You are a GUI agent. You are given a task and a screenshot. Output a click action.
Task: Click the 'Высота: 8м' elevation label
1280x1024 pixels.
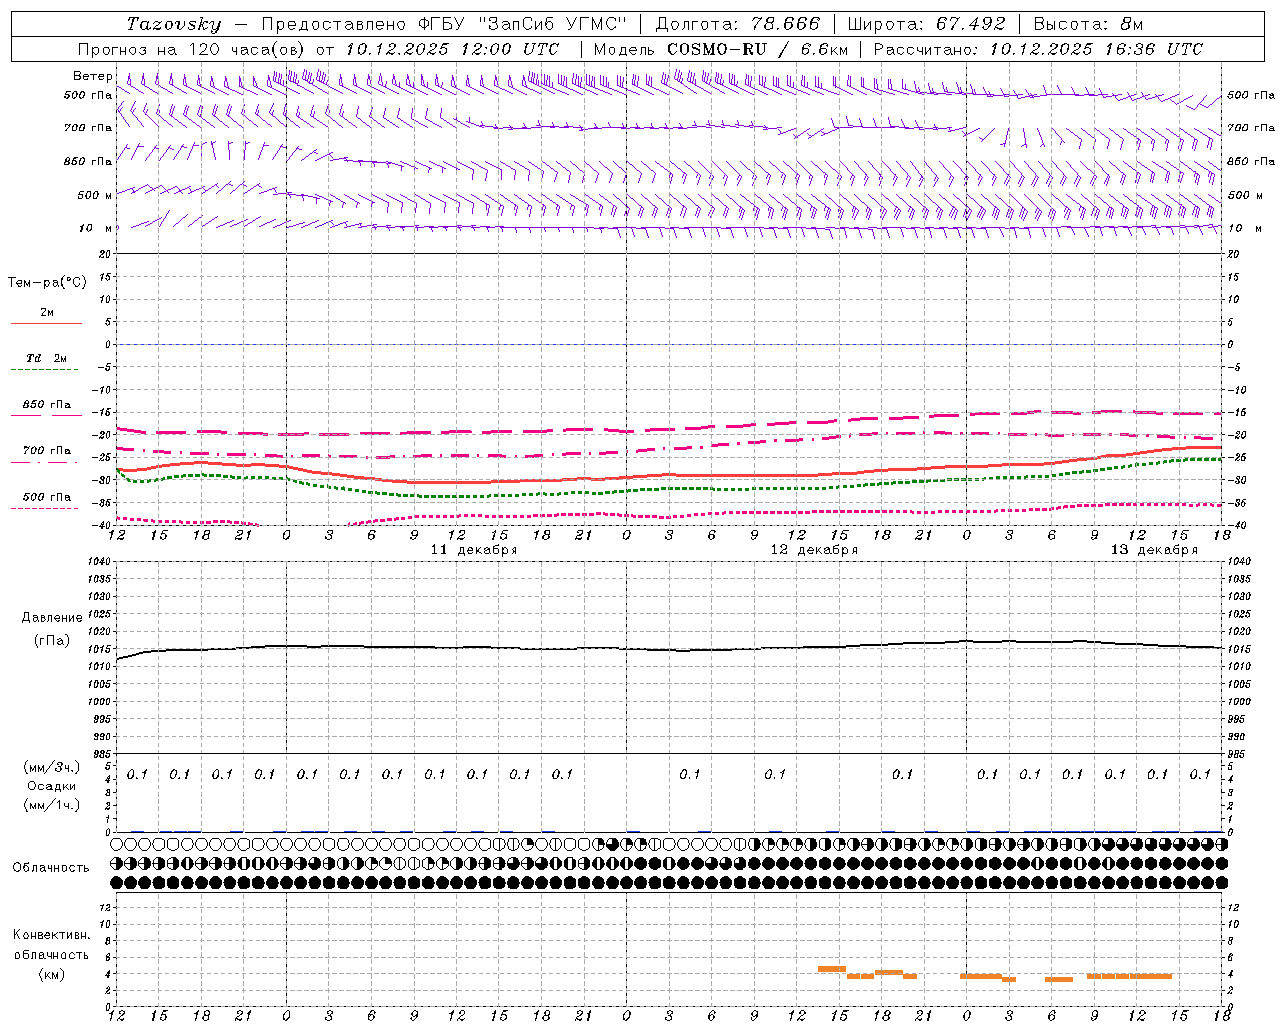point(1087,24)
